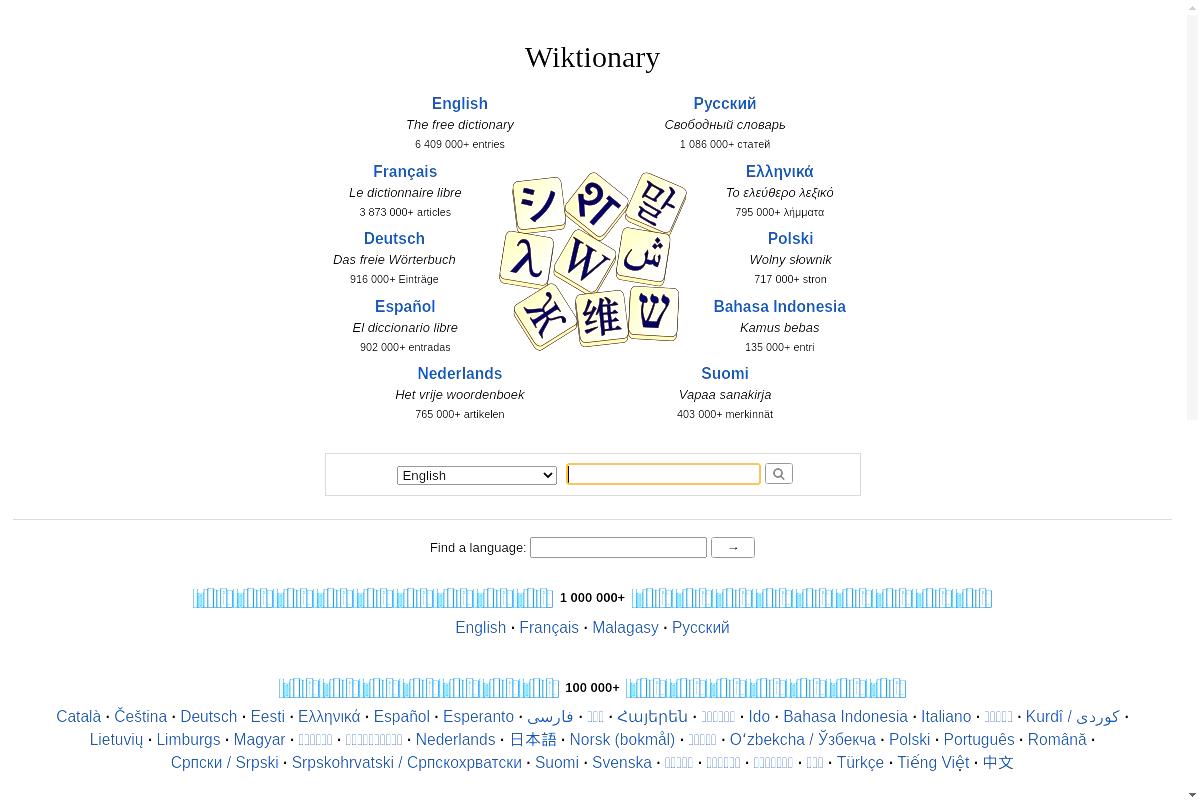
Task: Open the English language dropdown
Action: pyautogui.click(x=476, y=475)
